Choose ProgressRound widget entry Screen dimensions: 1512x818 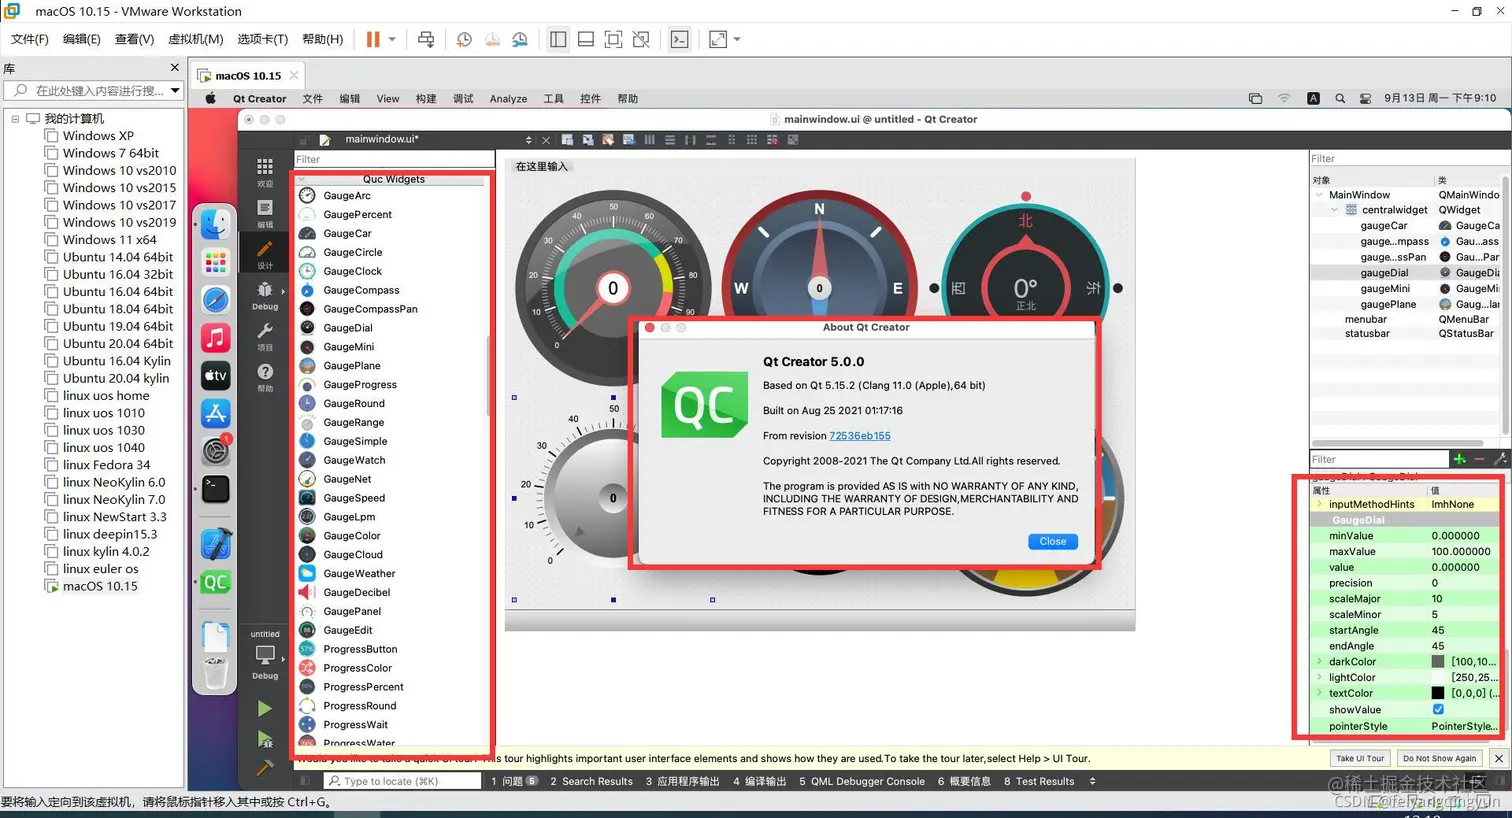click(359, 706)
